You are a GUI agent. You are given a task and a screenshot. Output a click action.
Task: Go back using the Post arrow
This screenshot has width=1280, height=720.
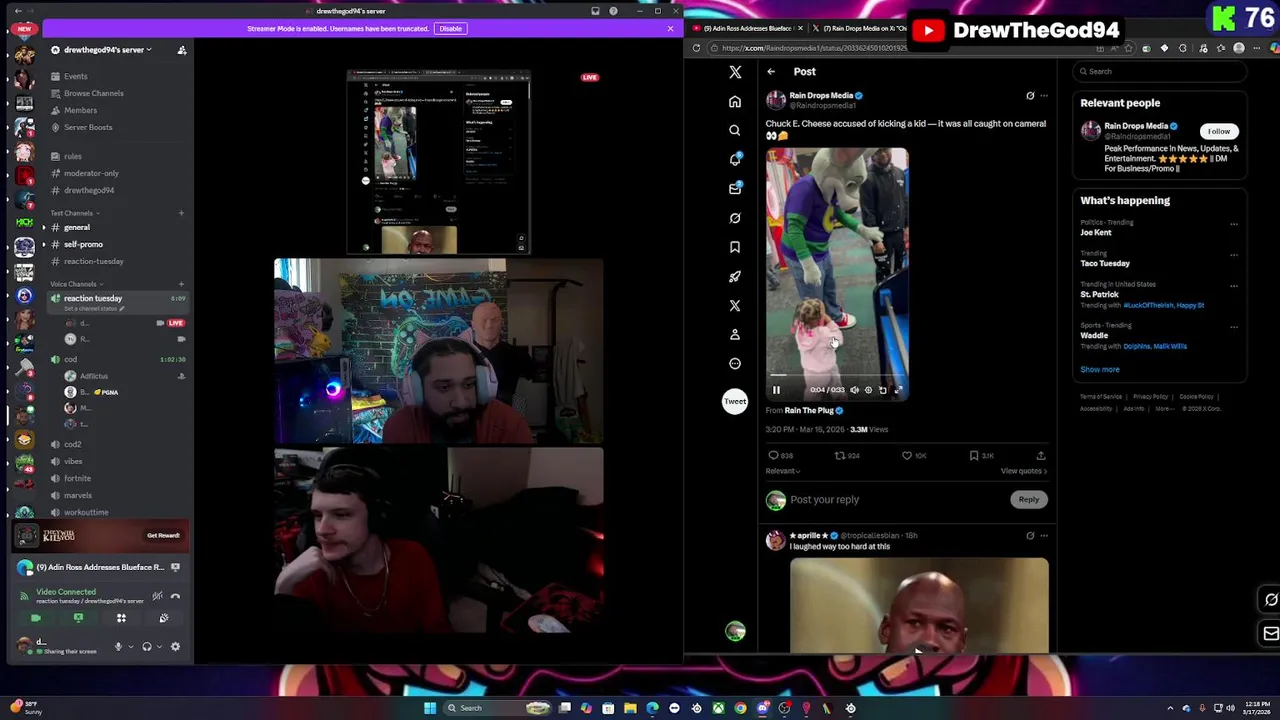click(771, 72)
